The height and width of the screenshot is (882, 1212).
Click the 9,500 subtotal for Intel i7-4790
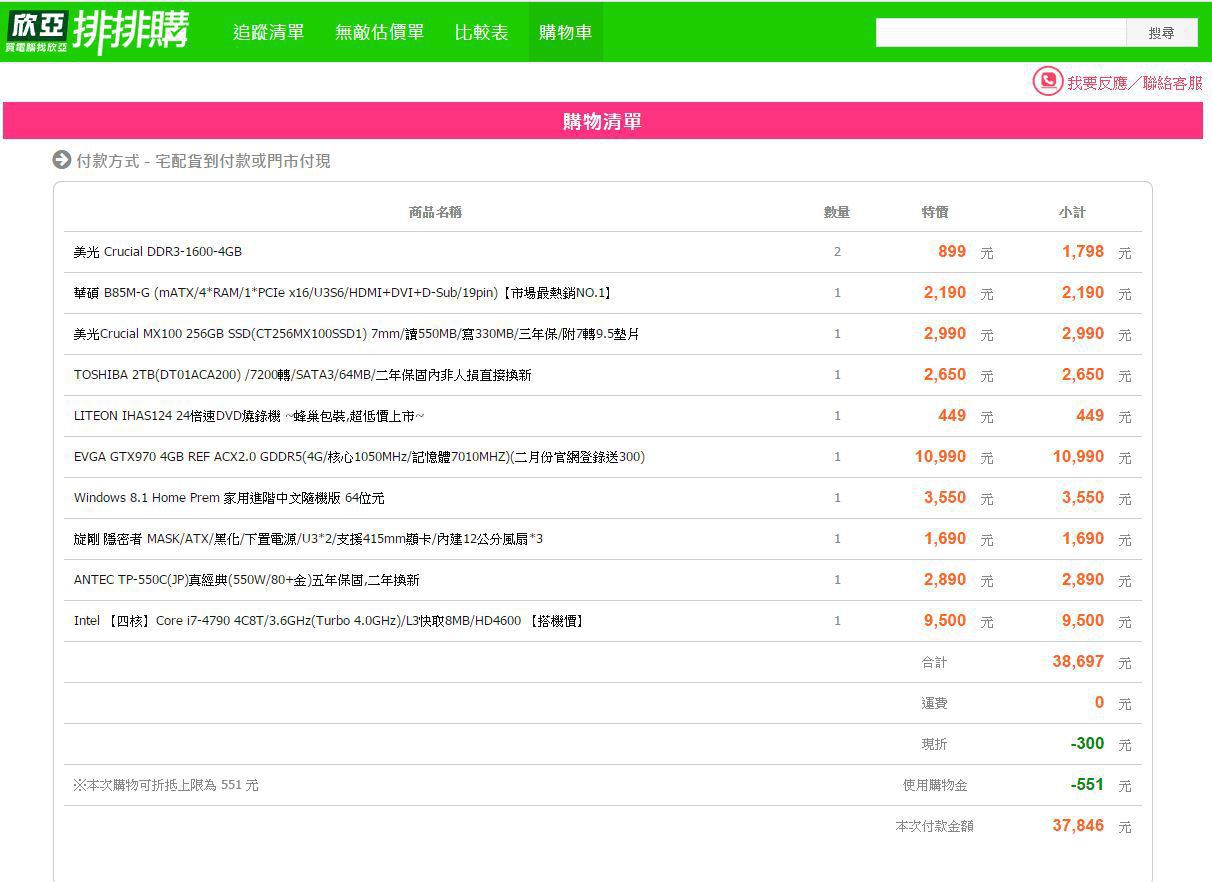(x=1083, y=621)
